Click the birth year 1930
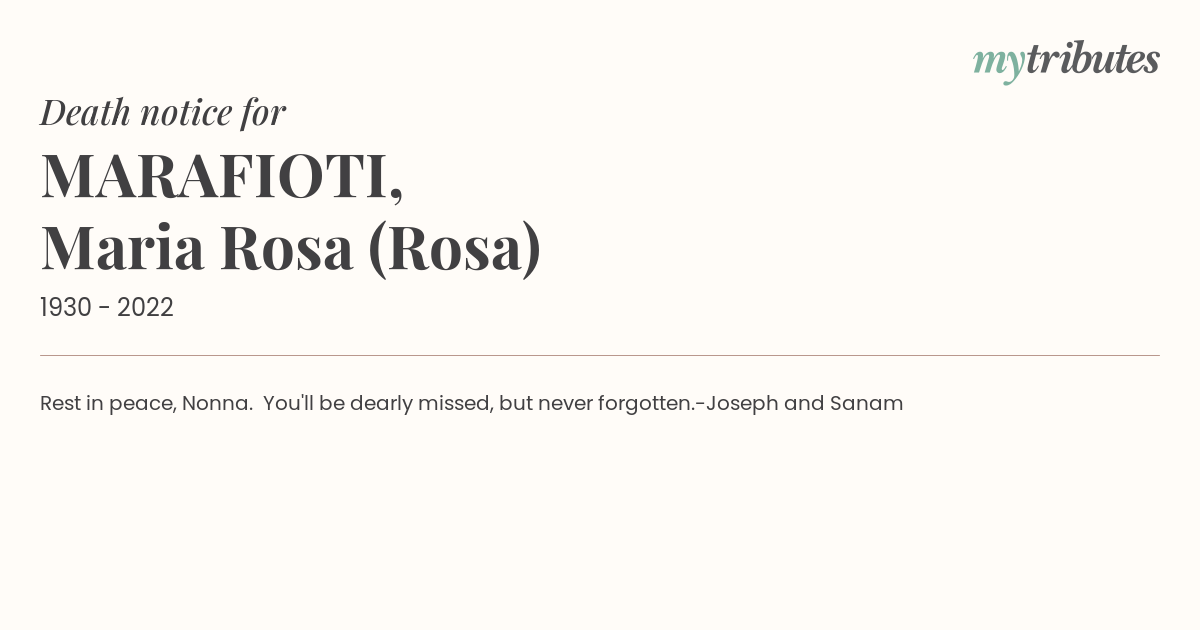 pyautogui.click(x=66, y=307)
